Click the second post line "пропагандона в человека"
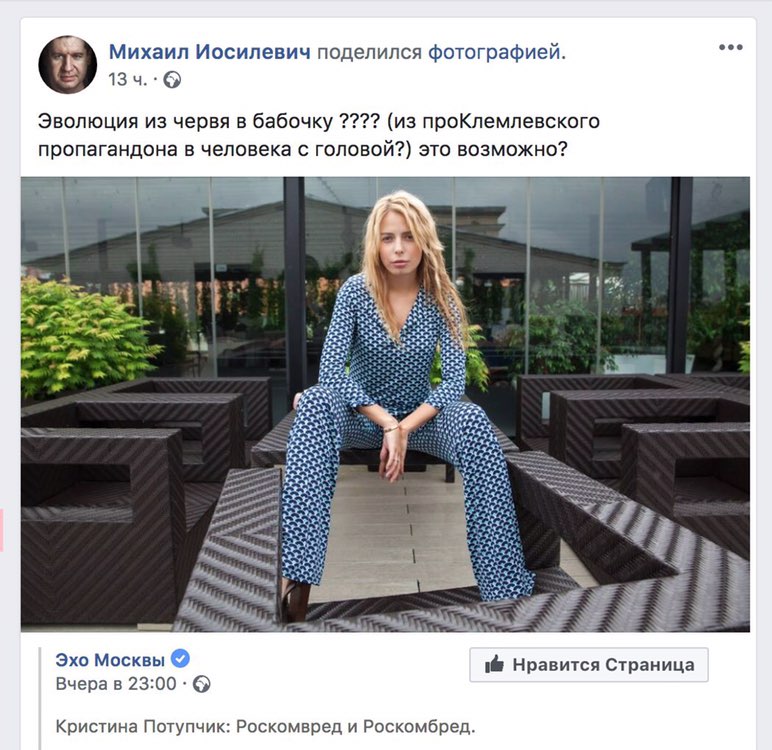Viewport: 772px width, 750px height. (x=303, y=149)
